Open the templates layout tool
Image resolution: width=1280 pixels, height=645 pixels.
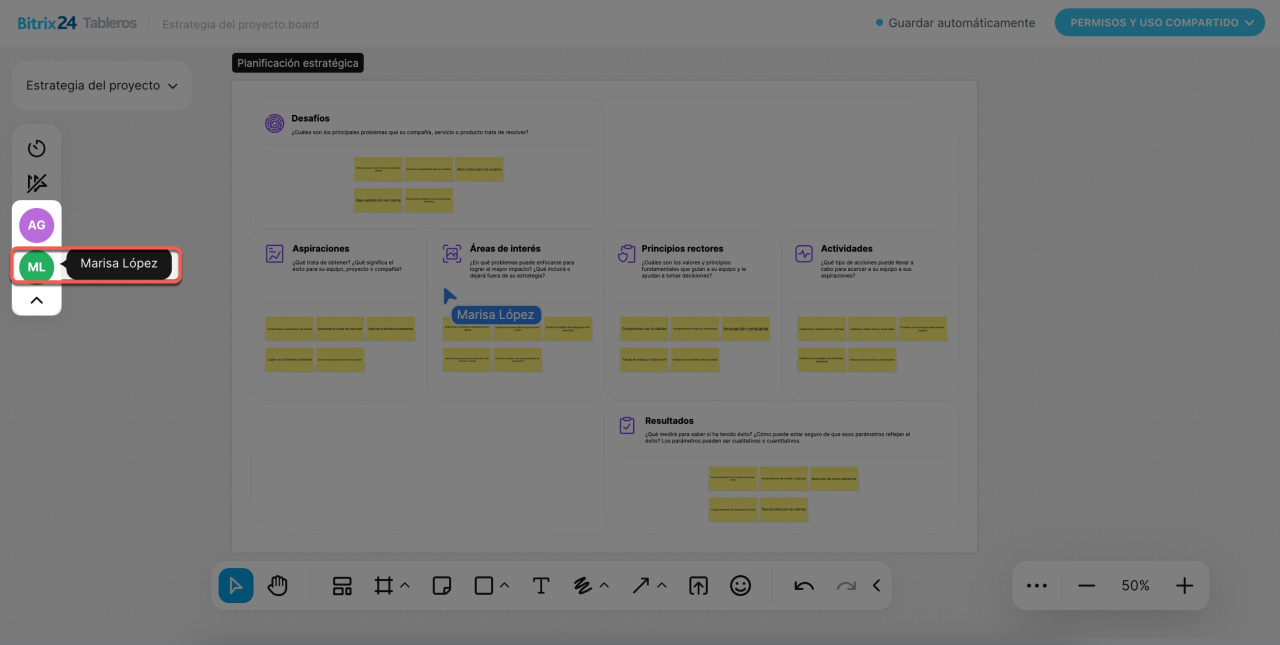pyautogui.click(x=342, y=586)
